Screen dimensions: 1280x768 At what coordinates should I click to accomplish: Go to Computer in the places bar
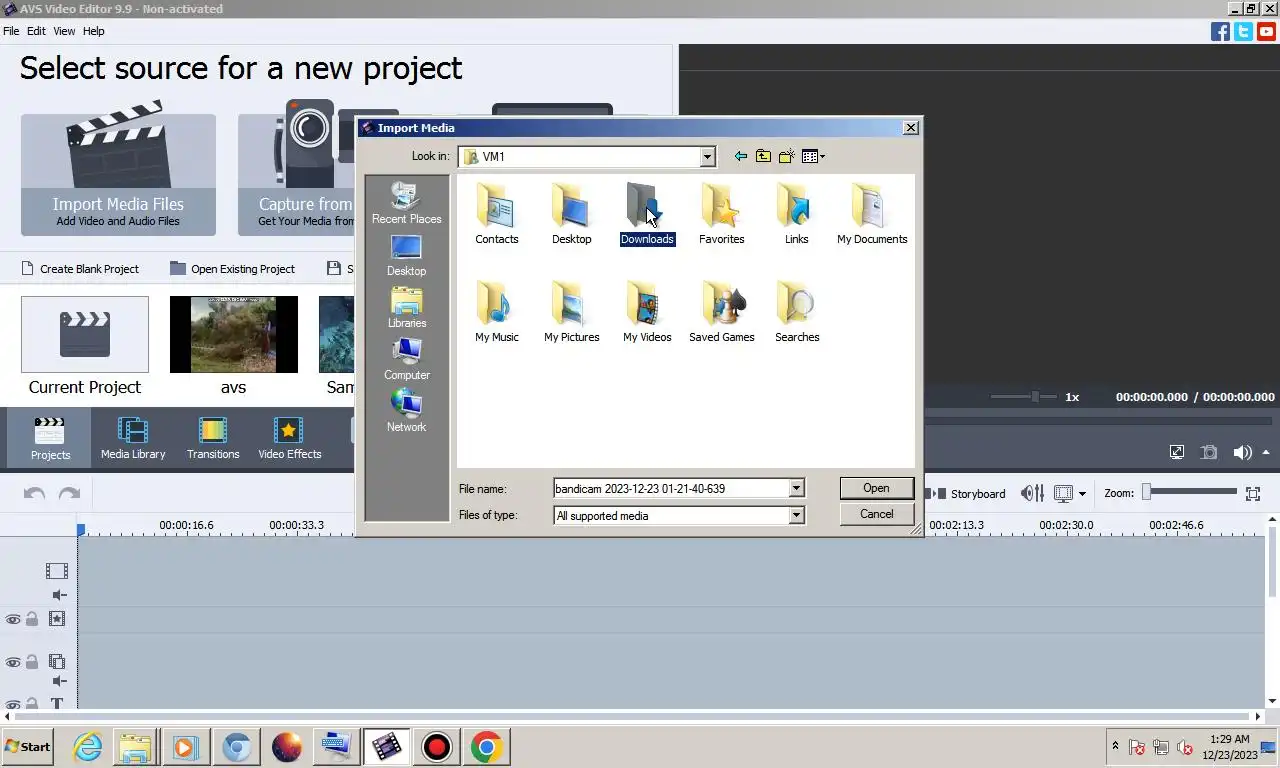407,360
